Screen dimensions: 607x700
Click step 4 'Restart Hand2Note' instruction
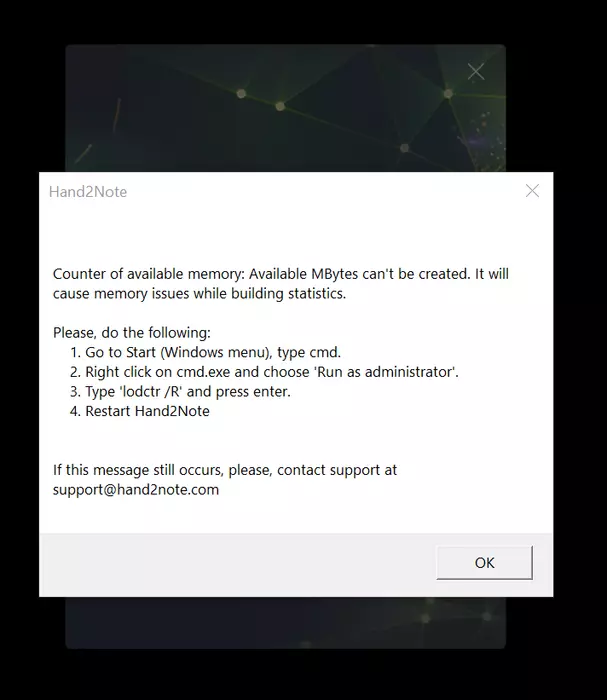click(x=140, y=411)
